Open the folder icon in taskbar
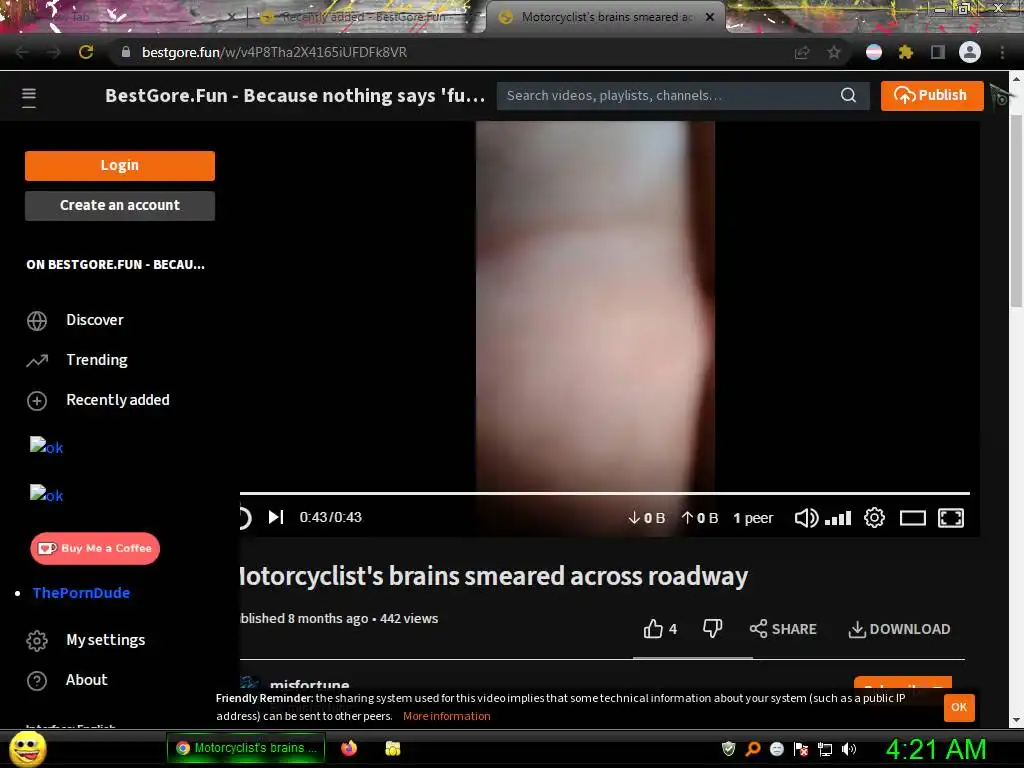Viewport: 1024px width, 768px height. click(x=392, y=748)
